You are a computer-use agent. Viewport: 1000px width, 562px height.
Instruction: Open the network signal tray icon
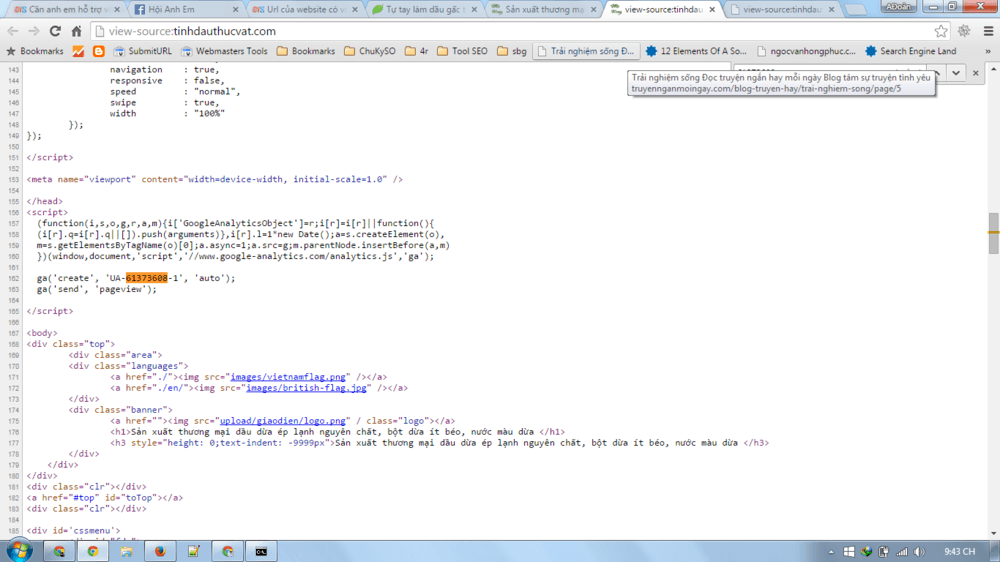(x=902, y=552)
